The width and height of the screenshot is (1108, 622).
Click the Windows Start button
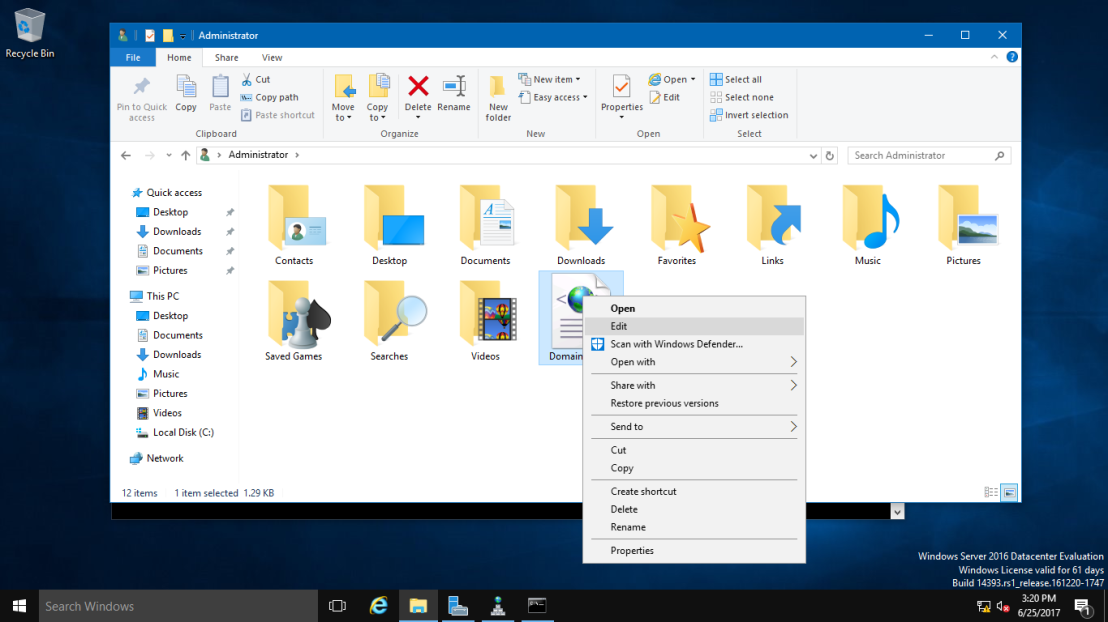pyautogui.click(x=19, y=606)
